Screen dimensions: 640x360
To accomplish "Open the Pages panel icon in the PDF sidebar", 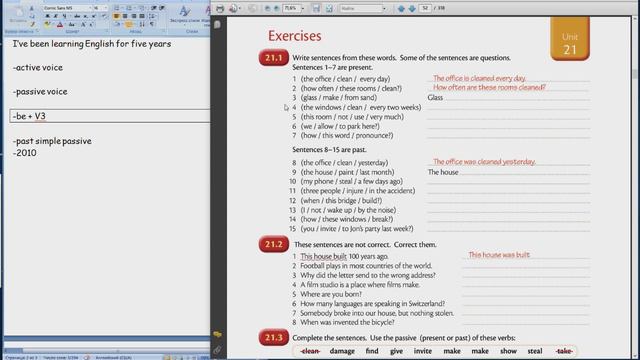I will coord(218,24).
